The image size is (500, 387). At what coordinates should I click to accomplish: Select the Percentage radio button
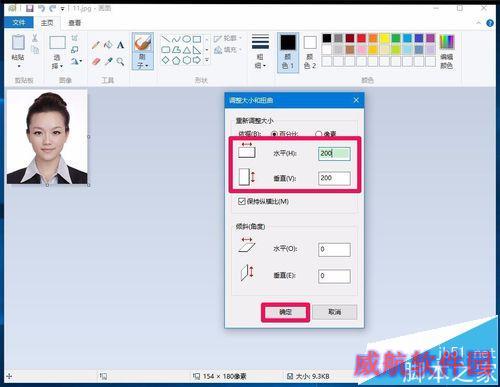274,134
